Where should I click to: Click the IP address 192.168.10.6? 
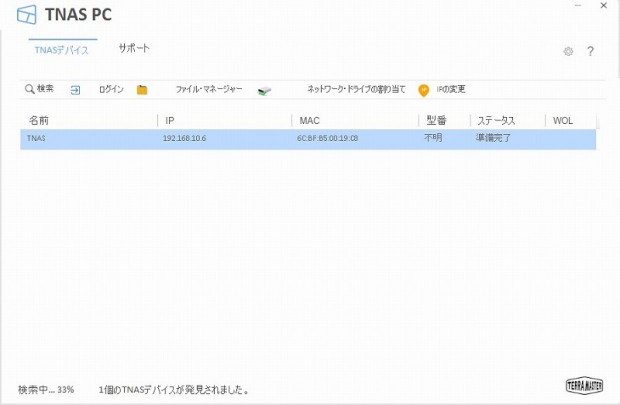(184, 138)
